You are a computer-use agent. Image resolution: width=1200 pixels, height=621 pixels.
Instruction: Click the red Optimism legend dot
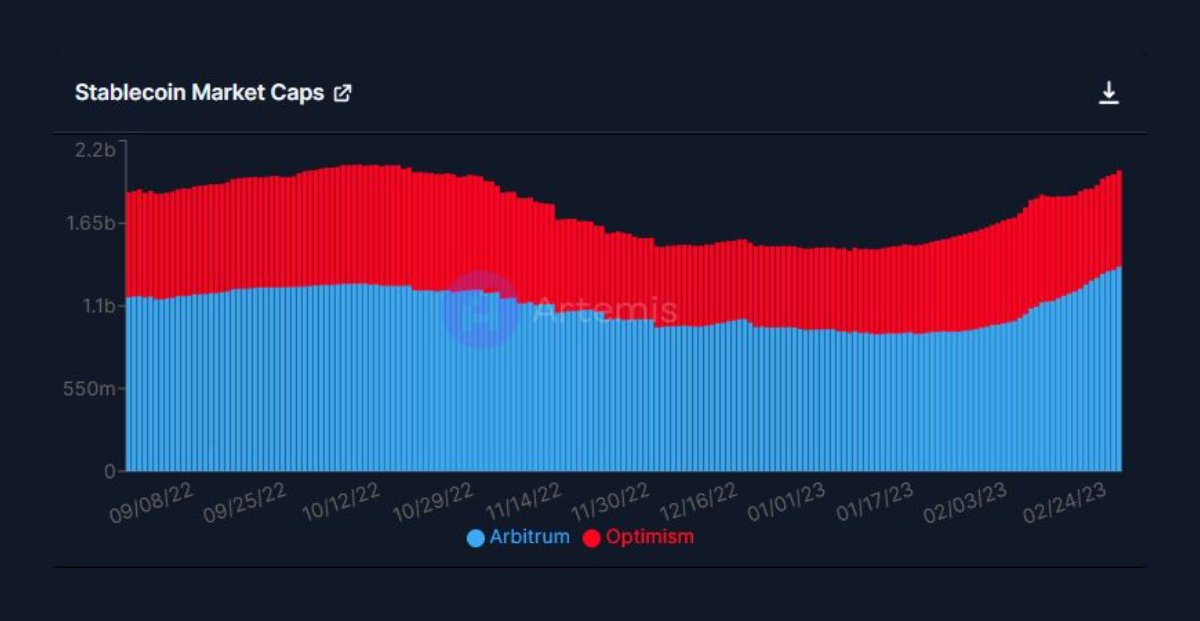click(592, 538)
